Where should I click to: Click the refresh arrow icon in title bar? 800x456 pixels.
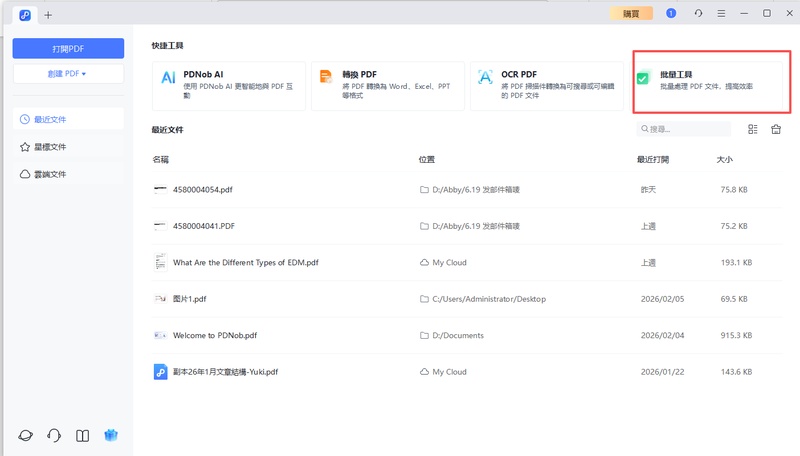[x=697, y=13]
